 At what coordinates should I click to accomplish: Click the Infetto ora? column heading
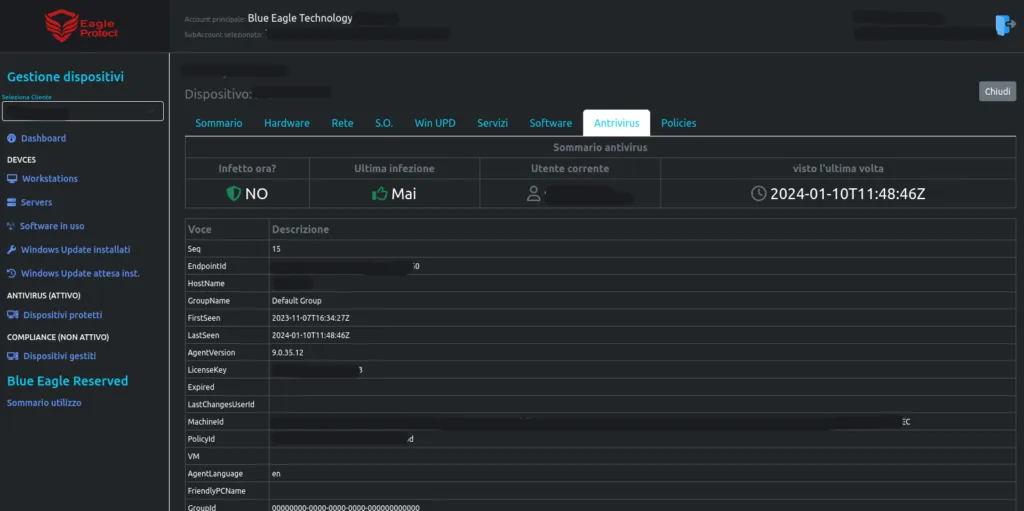(x=248, y=169)
